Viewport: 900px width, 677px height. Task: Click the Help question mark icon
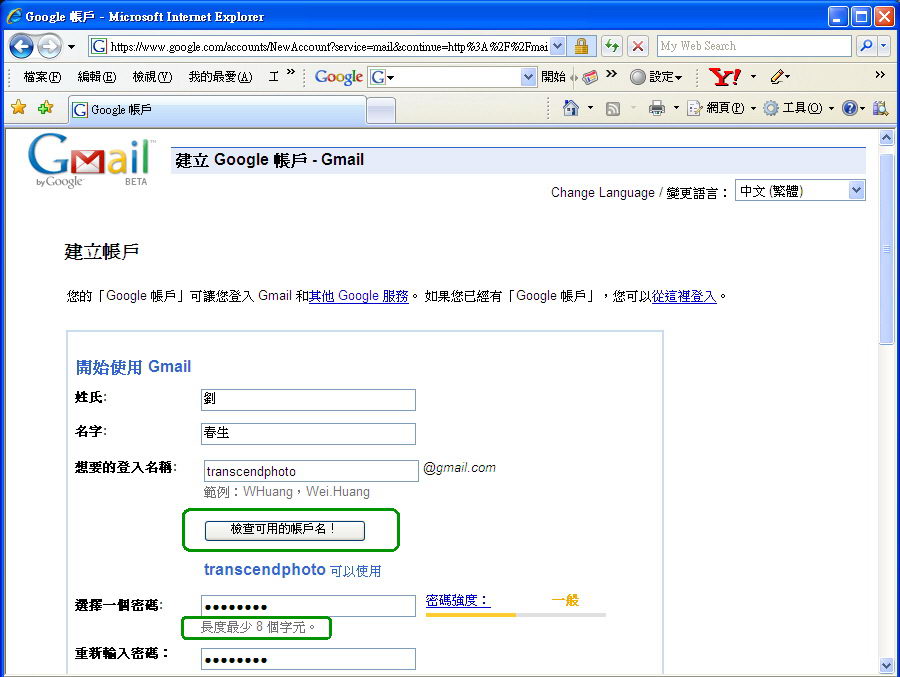coord(850,108)
